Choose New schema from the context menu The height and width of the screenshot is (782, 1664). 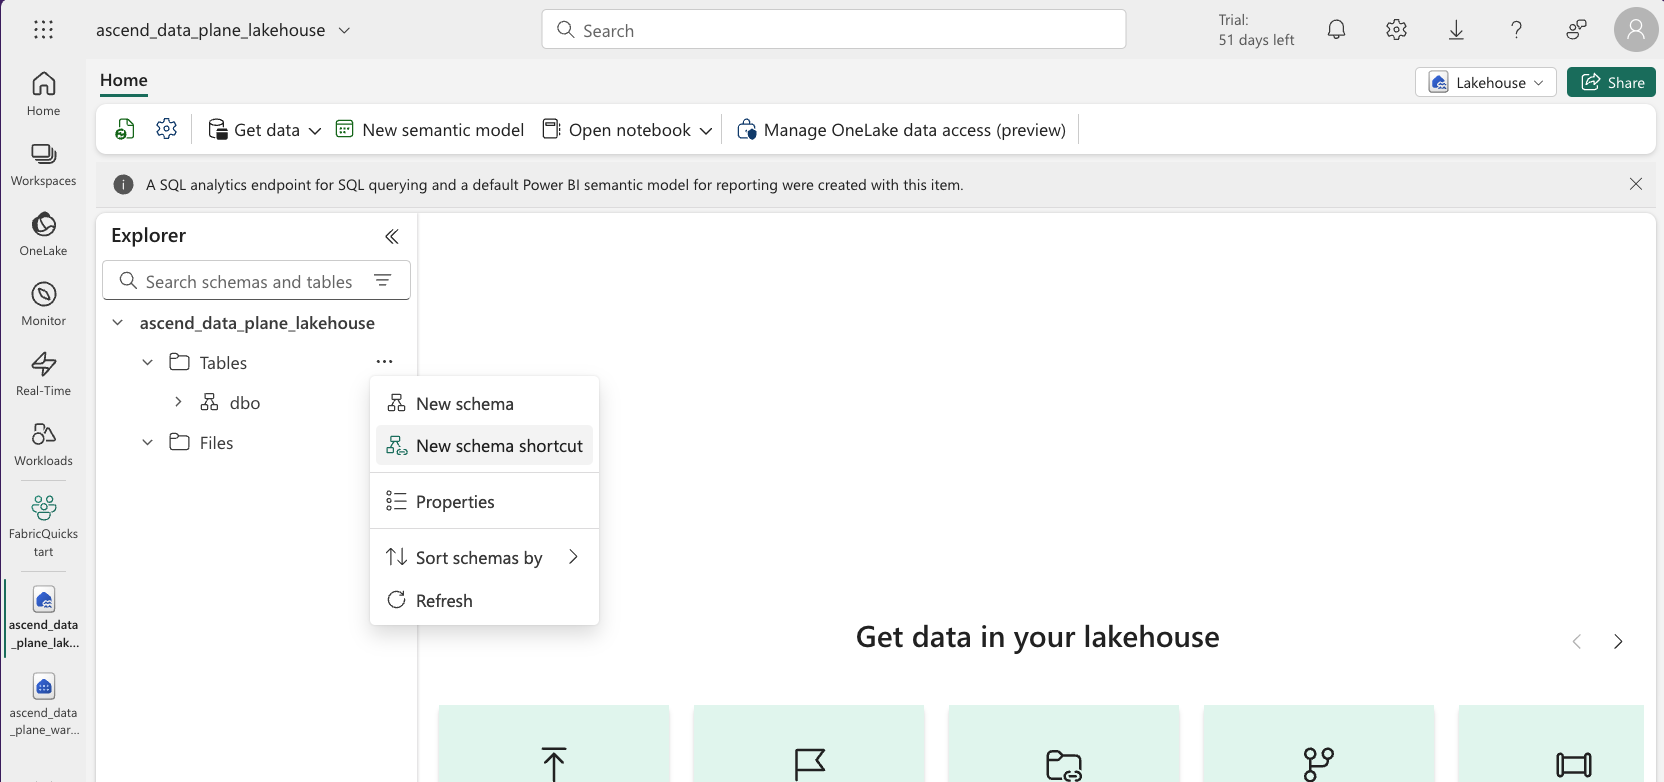[x=484, y=403]
